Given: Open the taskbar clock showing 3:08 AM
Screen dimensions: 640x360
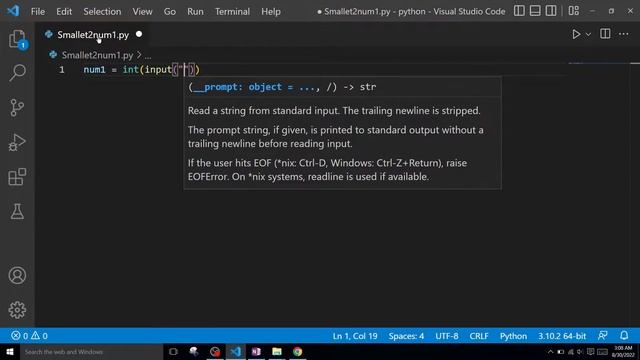Looking at the screenshot, I should (x=623, y=351).
